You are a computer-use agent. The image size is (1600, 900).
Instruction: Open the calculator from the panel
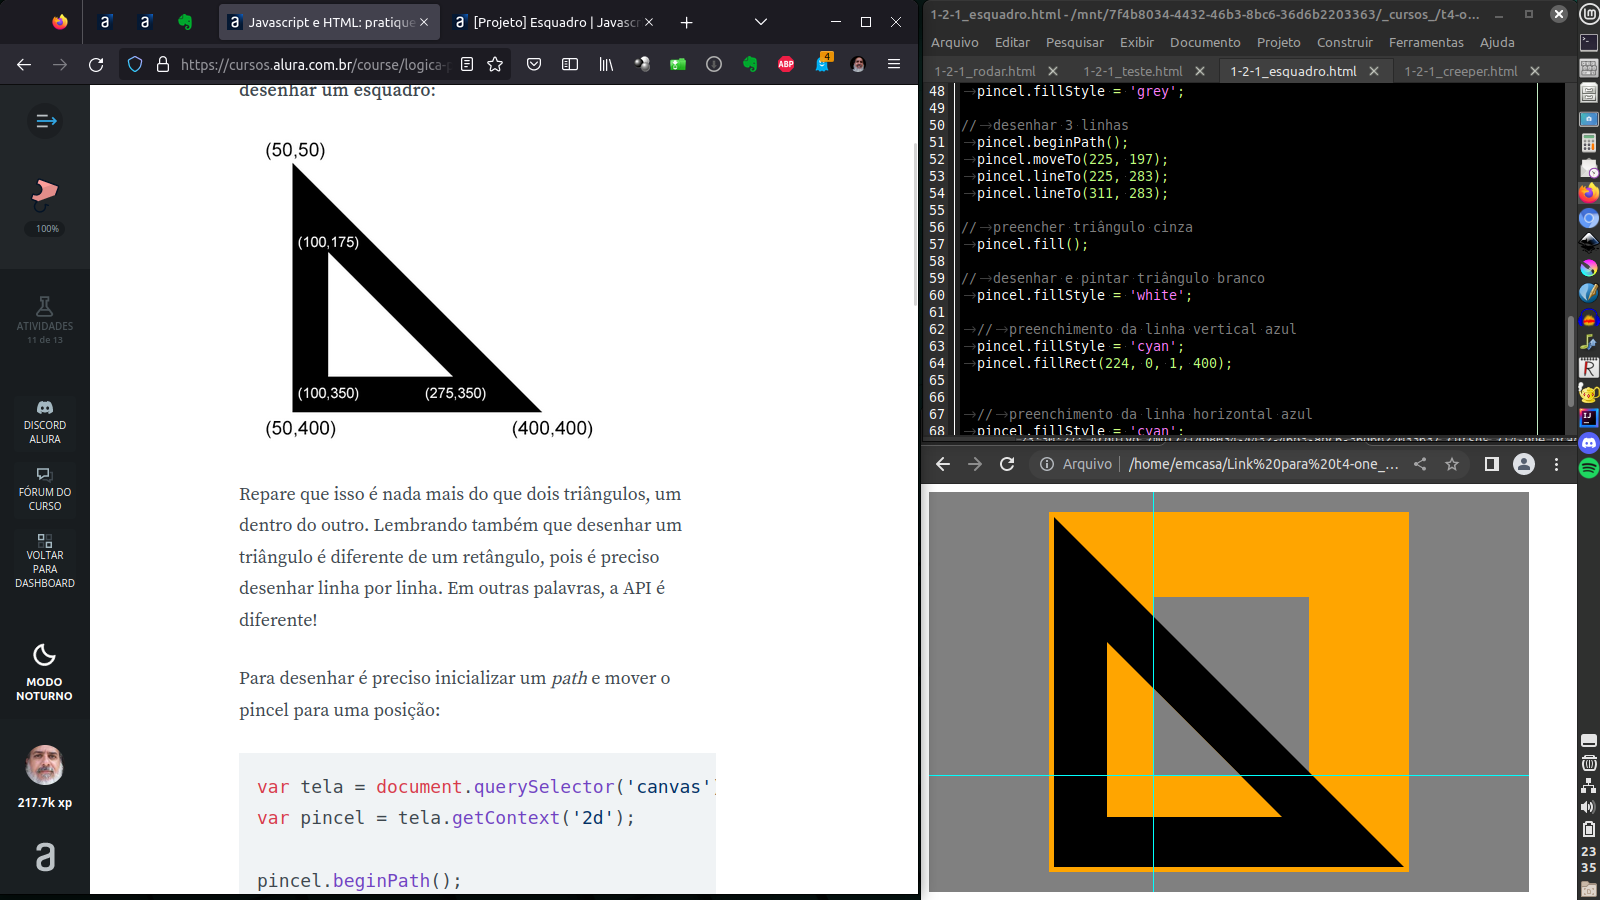pos(1589,143)
